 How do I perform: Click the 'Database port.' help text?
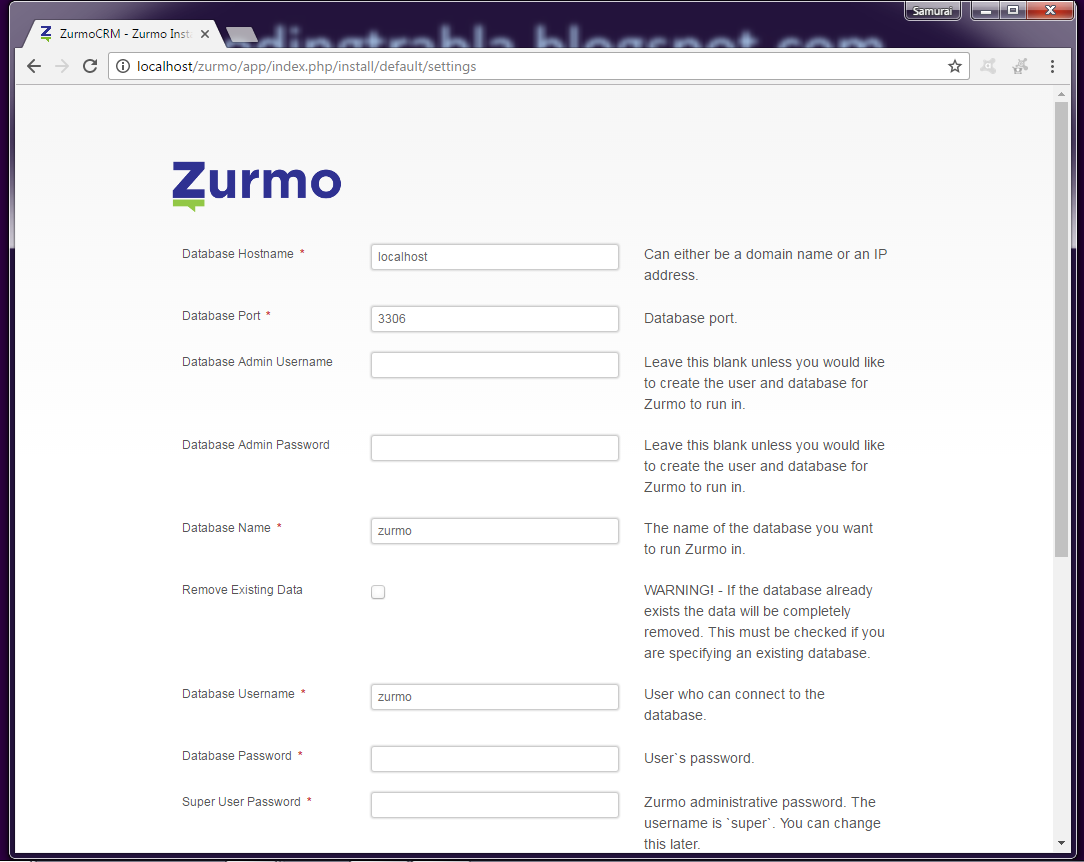(x=691, y=319)
